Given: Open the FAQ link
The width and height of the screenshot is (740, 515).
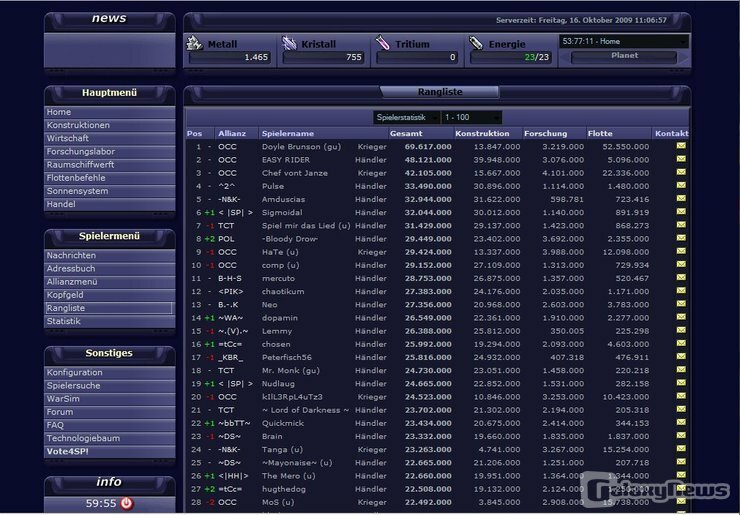Looking at the screenshot, I should pyautogui.click(x=109, y=425).
